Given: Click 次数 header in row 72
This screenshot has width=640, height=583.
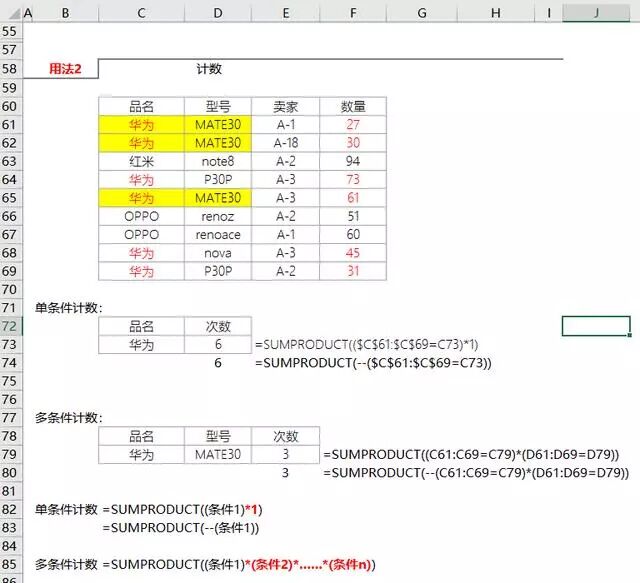Looking at the screenshot, I should [218, 326].
